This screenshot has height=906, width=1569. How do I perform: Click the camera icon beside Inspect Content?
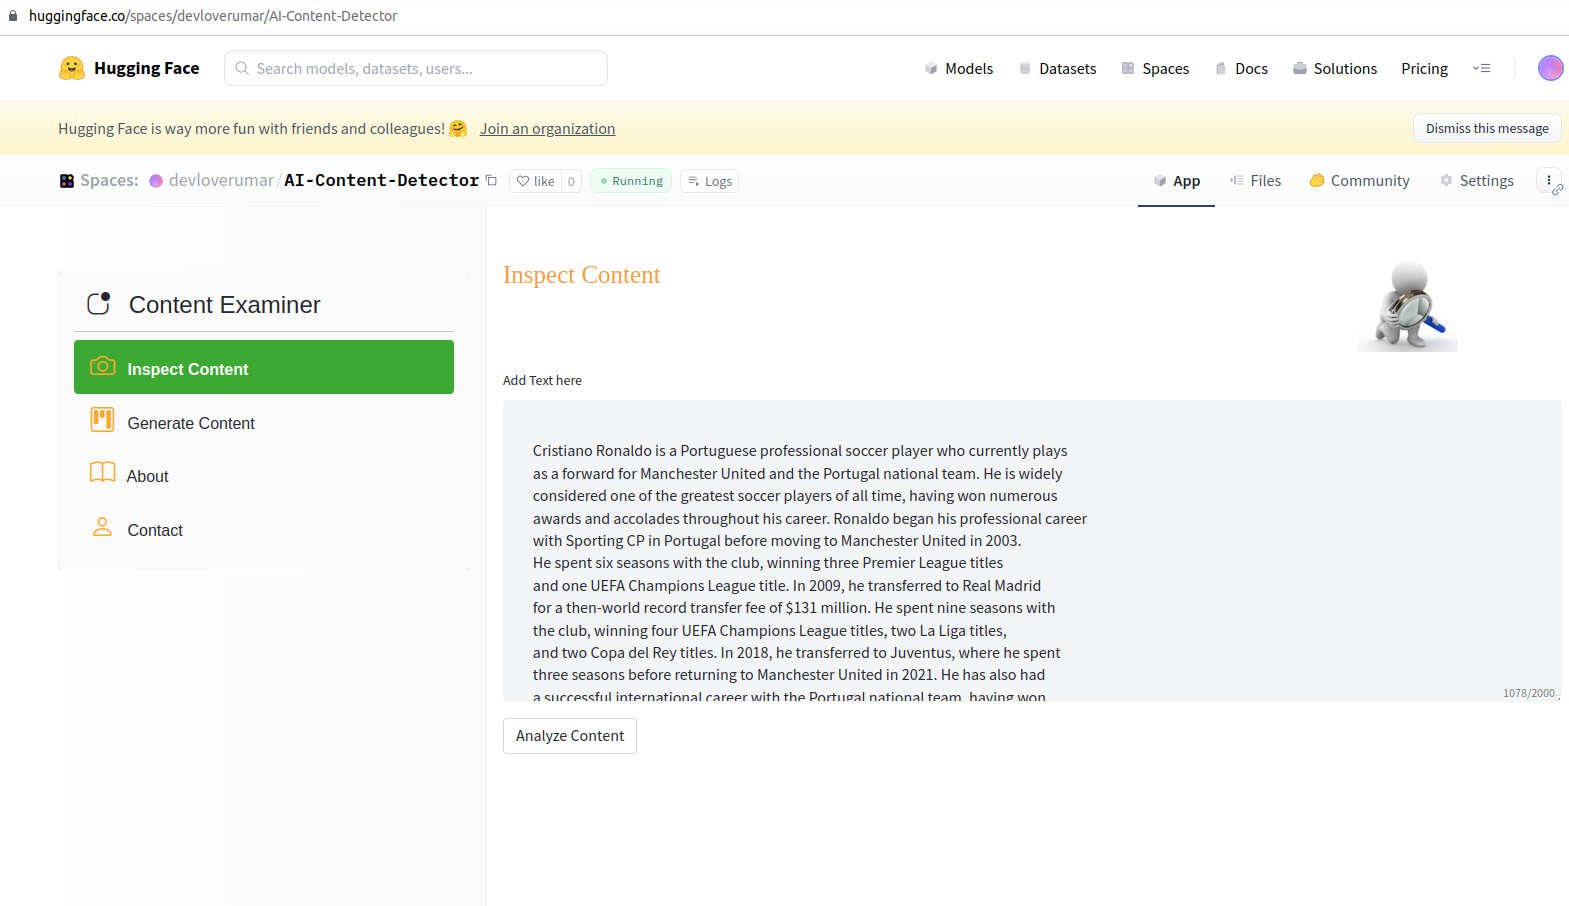tap(102, 367)
